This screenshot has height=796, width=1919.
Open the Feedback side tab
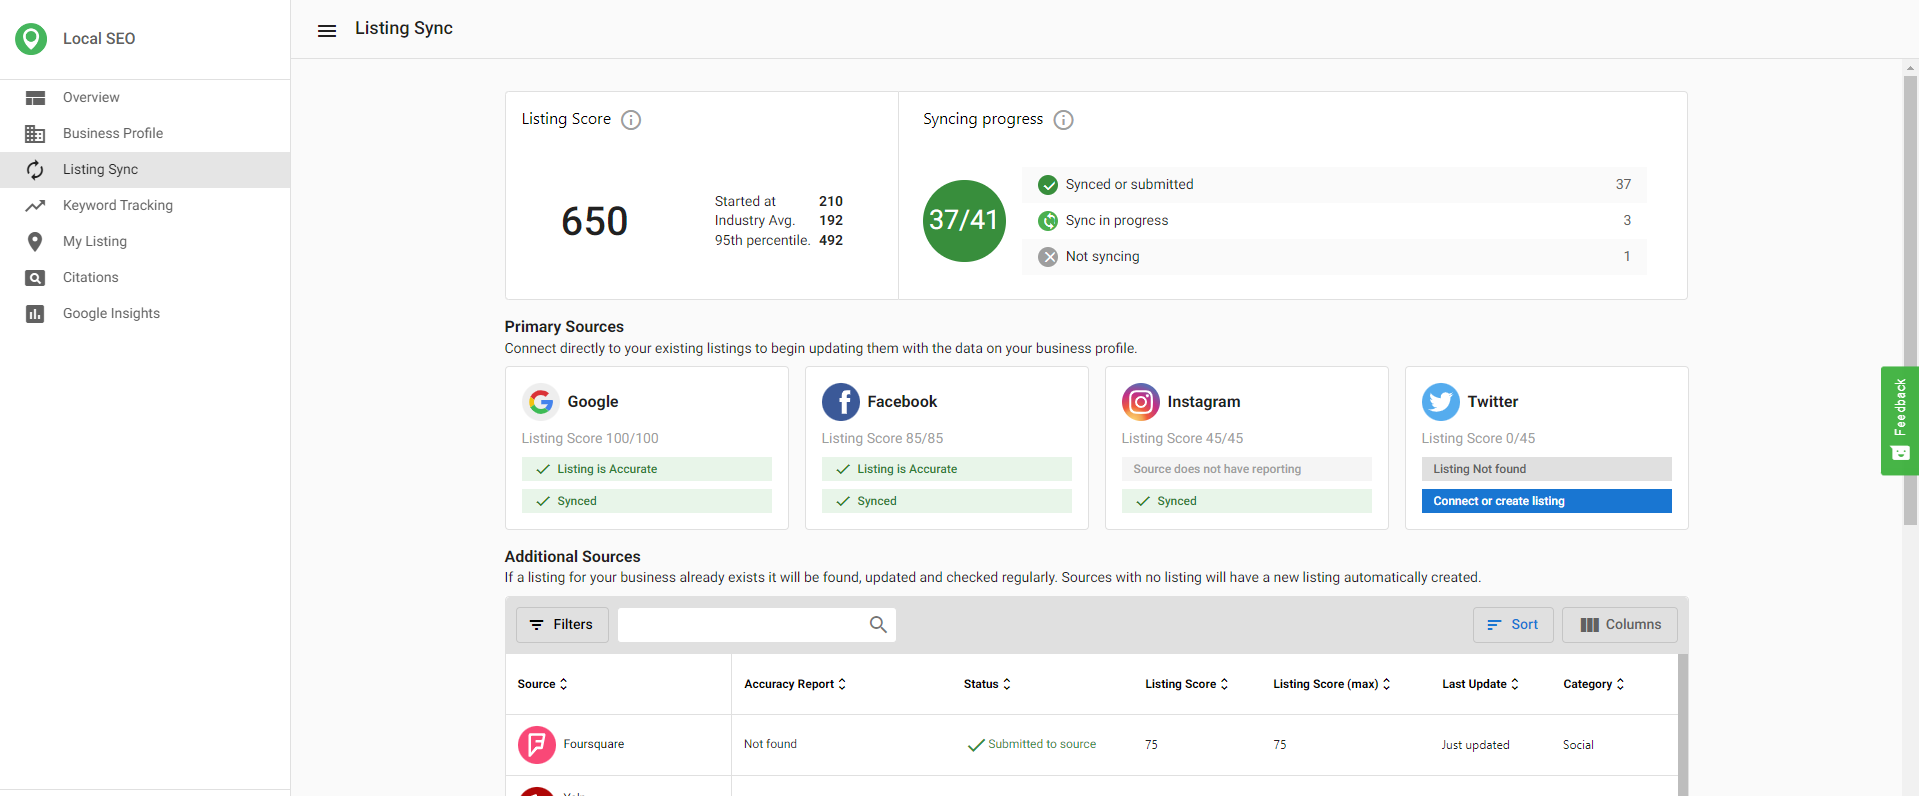[x=1900, y=421]
